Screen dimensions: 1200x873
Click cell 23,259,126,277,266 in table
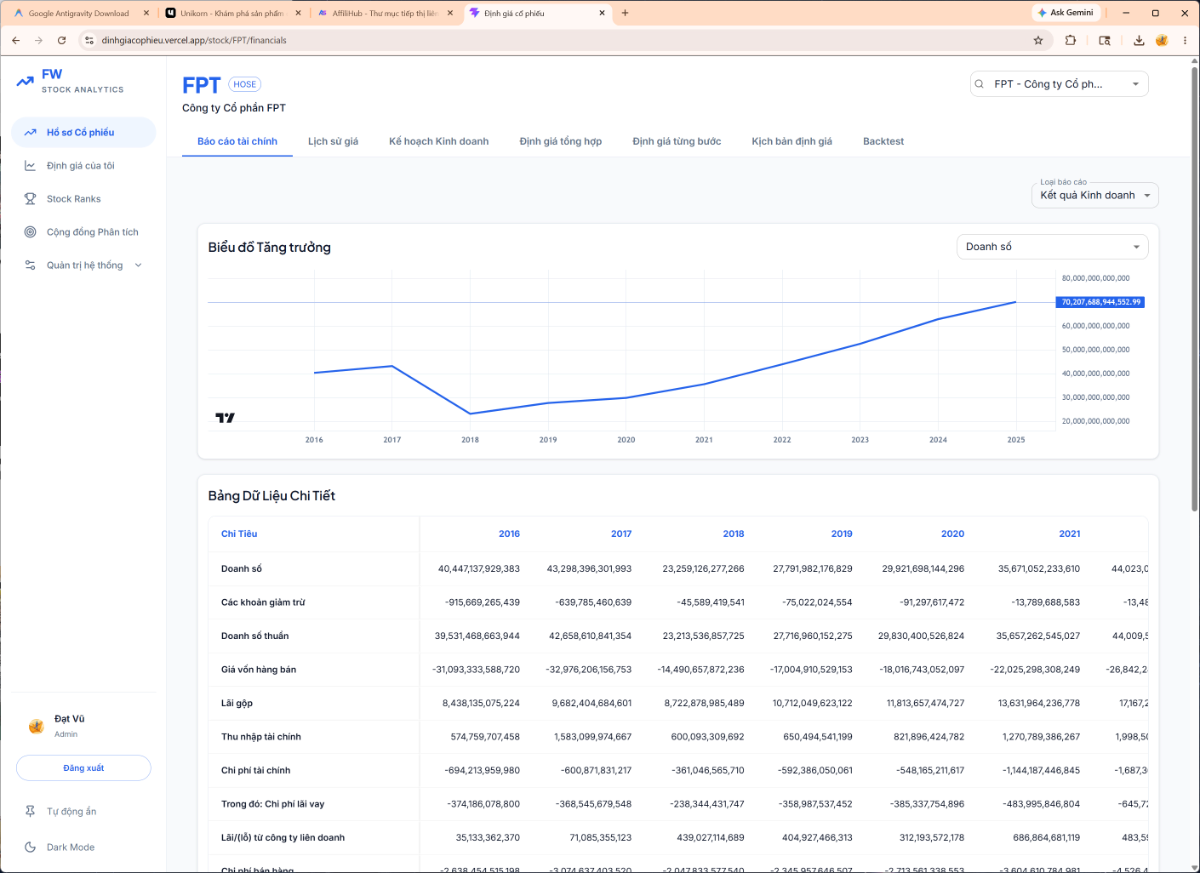coord(703,569)
